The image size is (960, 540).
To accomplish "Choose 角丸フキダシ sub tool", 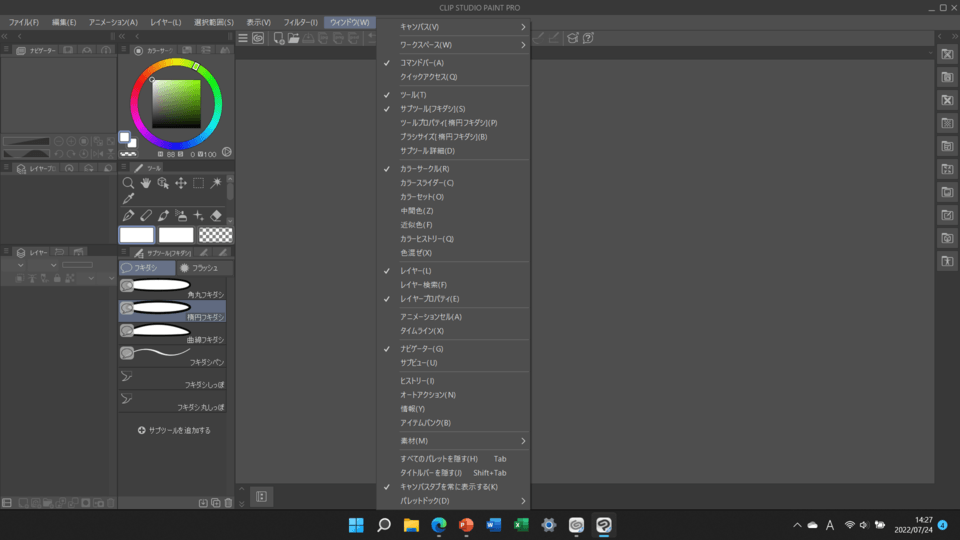I will pyautogui.click(x=173, y=288).
